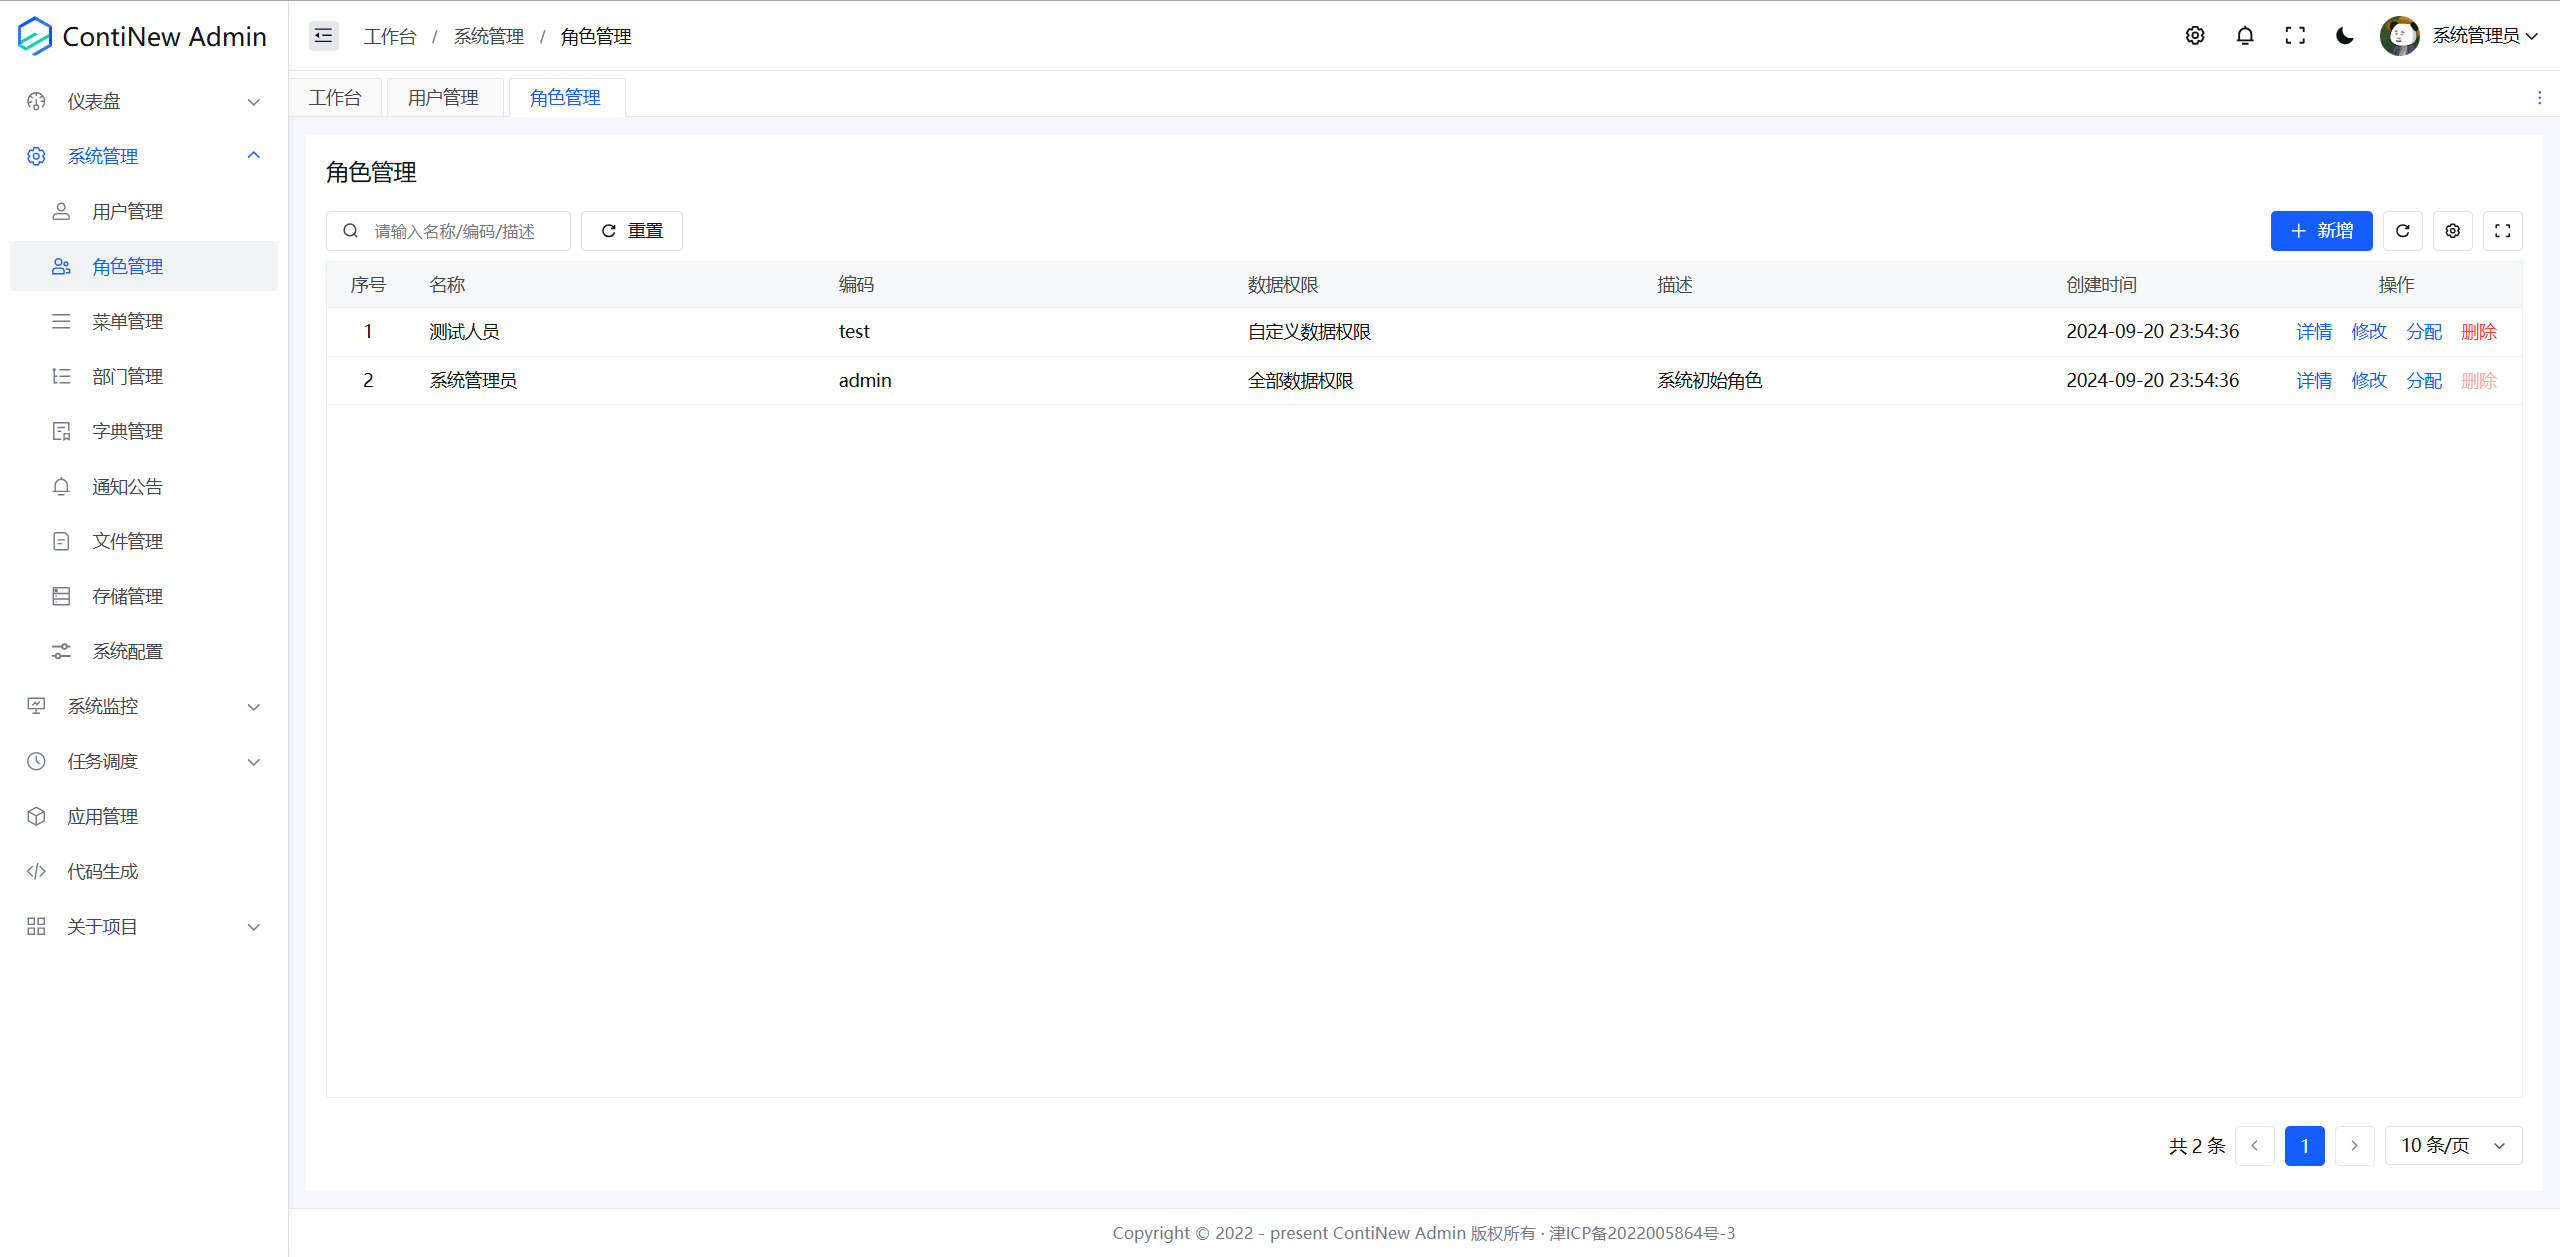Open table column settings gear
The height and width of the screenshot is (1257, 2560).
tap(2453, 231)
